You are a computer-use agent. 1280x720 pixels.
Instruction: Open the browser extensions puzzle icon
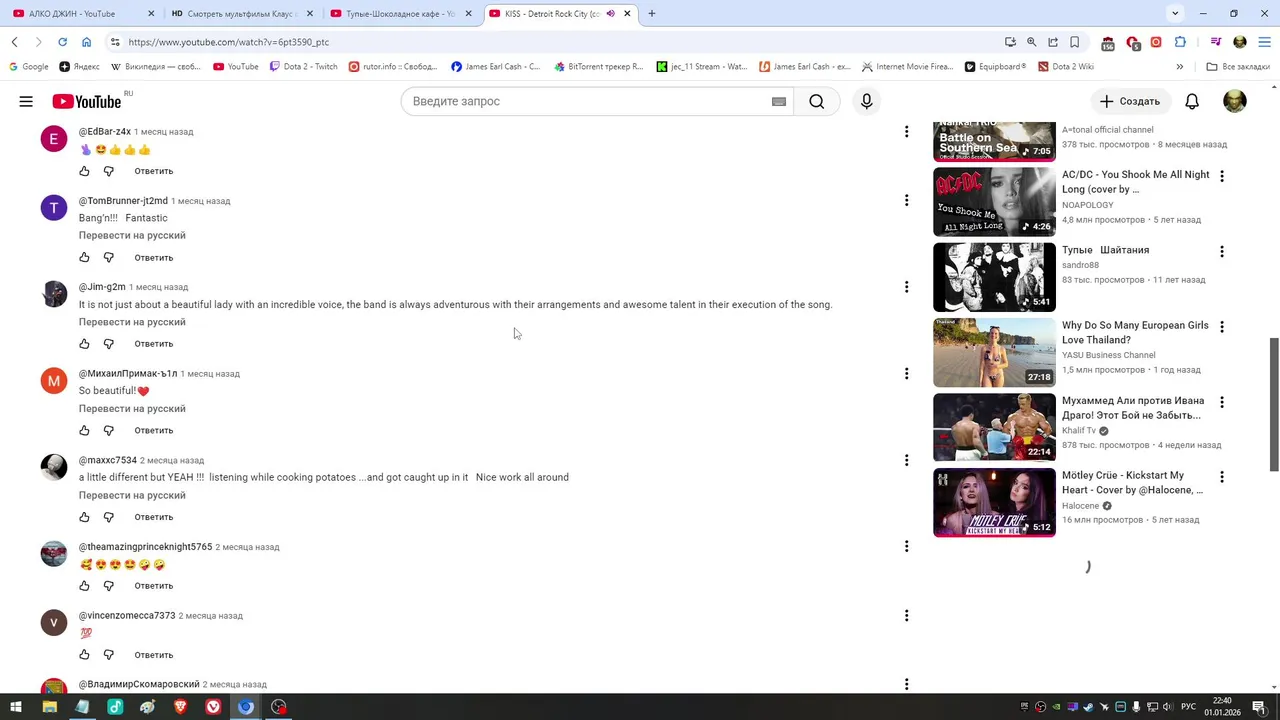(x=1181, y=42)
